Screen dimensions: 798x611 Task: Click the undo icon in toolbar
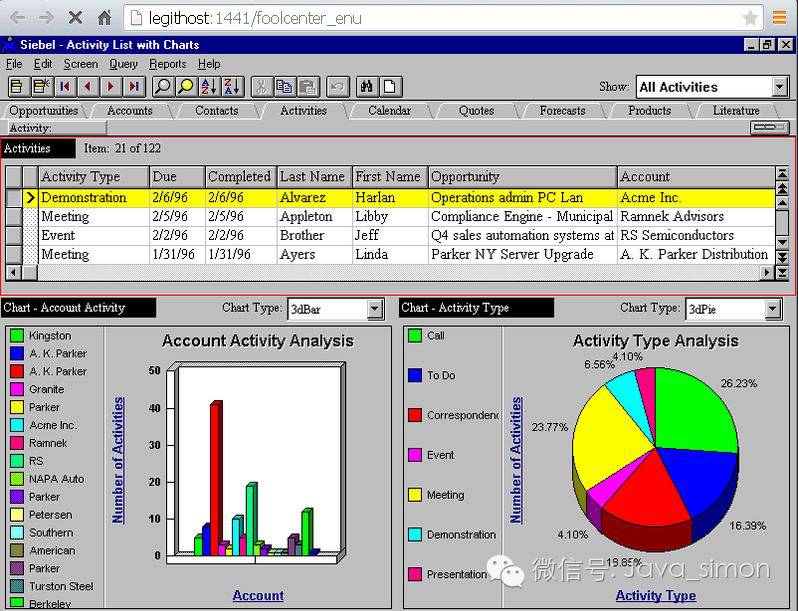tap(337, 87)
